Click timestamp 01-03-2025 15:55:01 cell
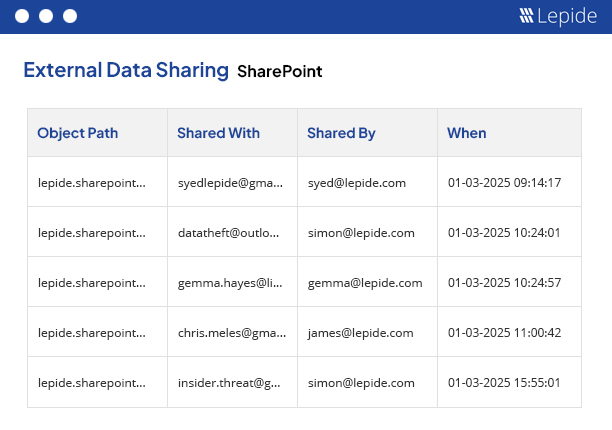The height and width of the screenshot is (430, 612). [x=505, y=383]
